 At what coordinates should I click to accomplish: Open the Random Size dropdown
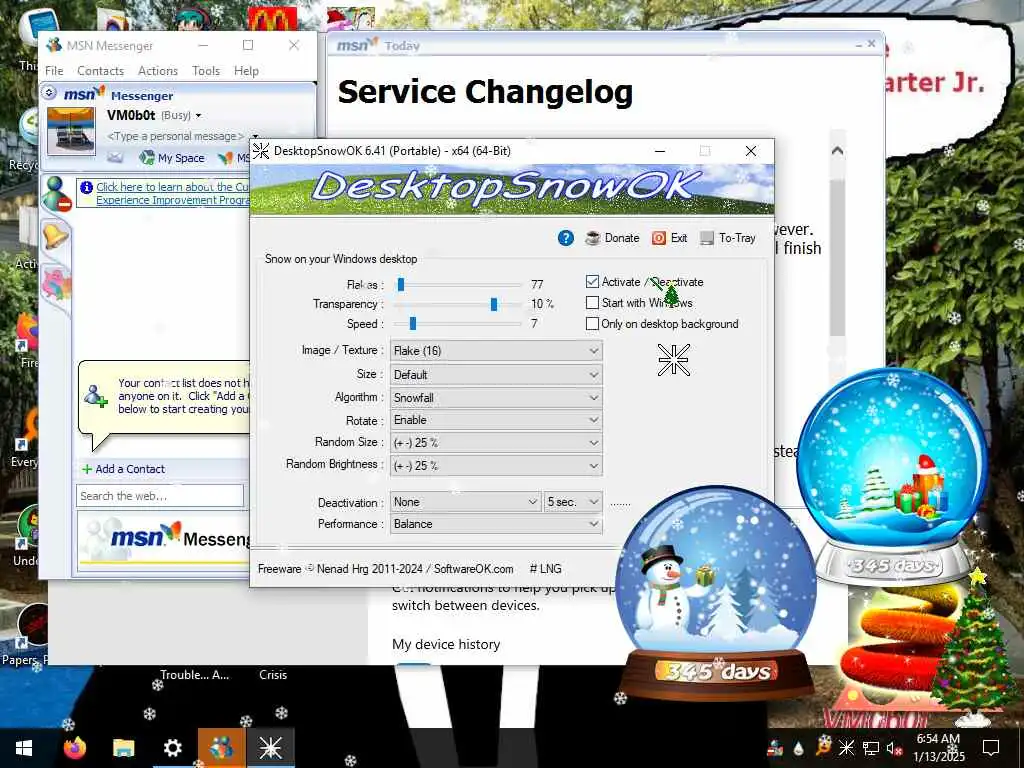coord(496,443)
